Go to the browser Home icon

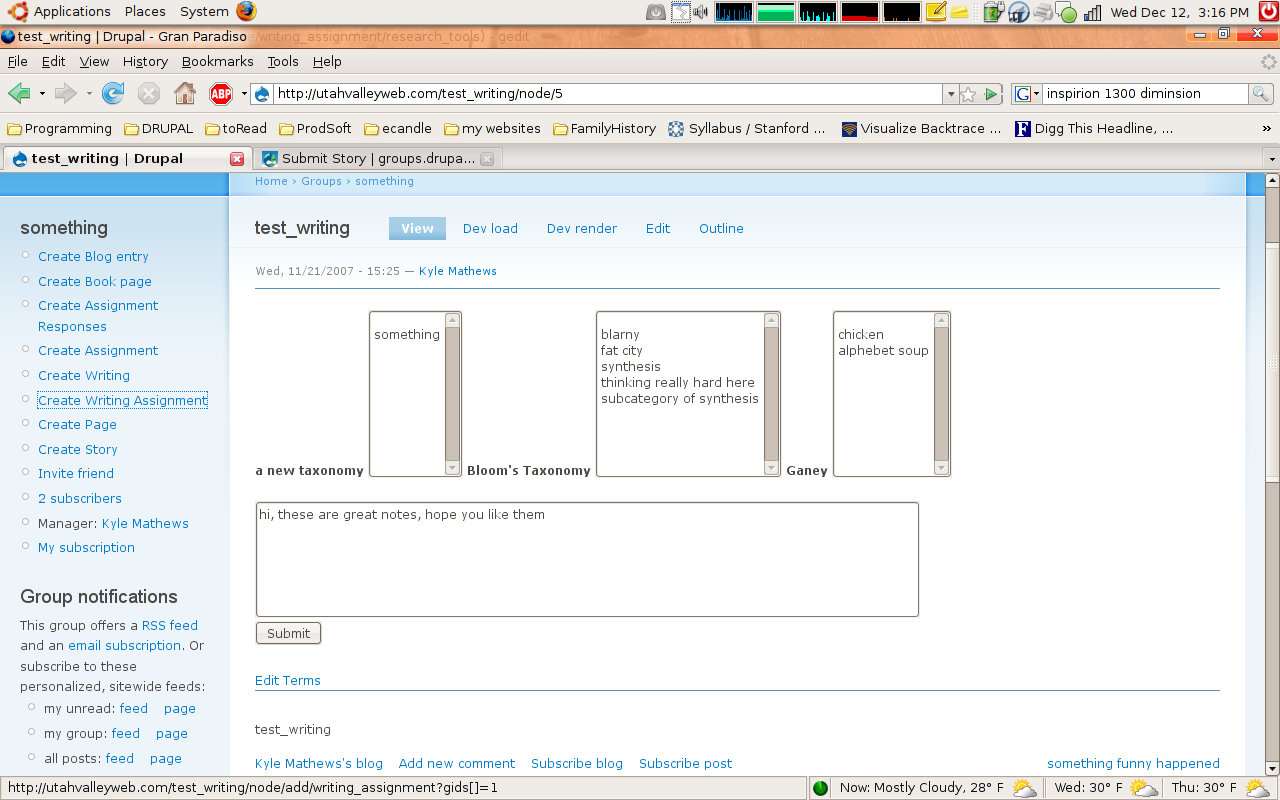point(185,94)
